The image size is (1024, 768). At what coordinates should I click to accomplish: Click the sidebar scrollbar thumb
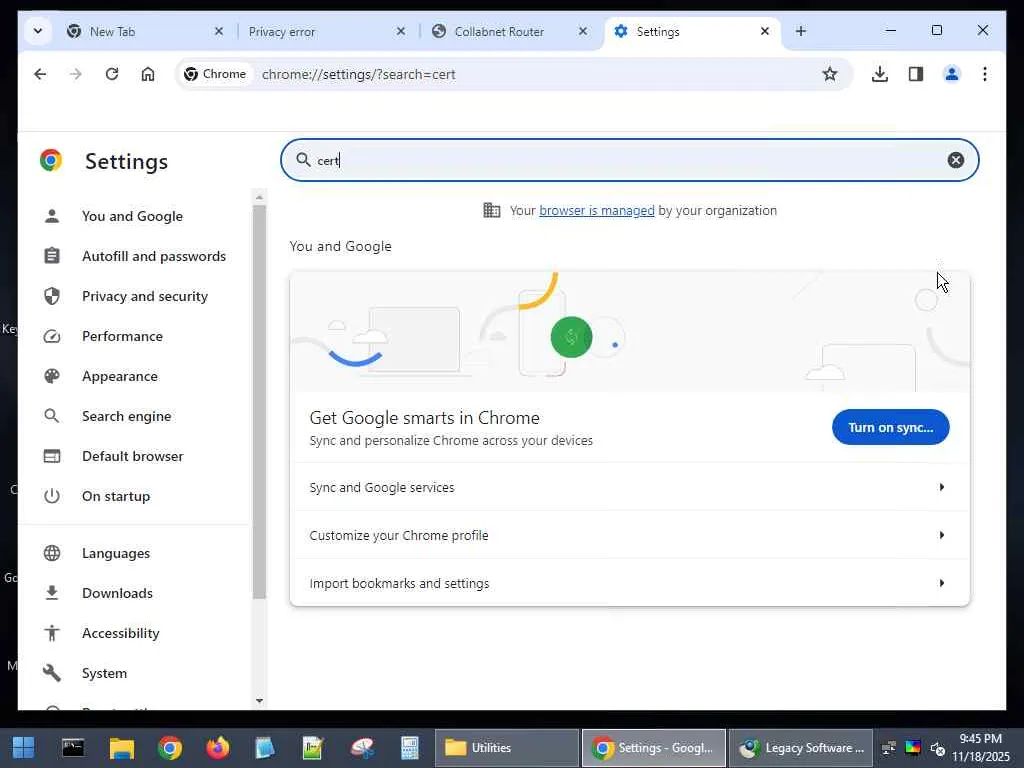tap(259, 402)
